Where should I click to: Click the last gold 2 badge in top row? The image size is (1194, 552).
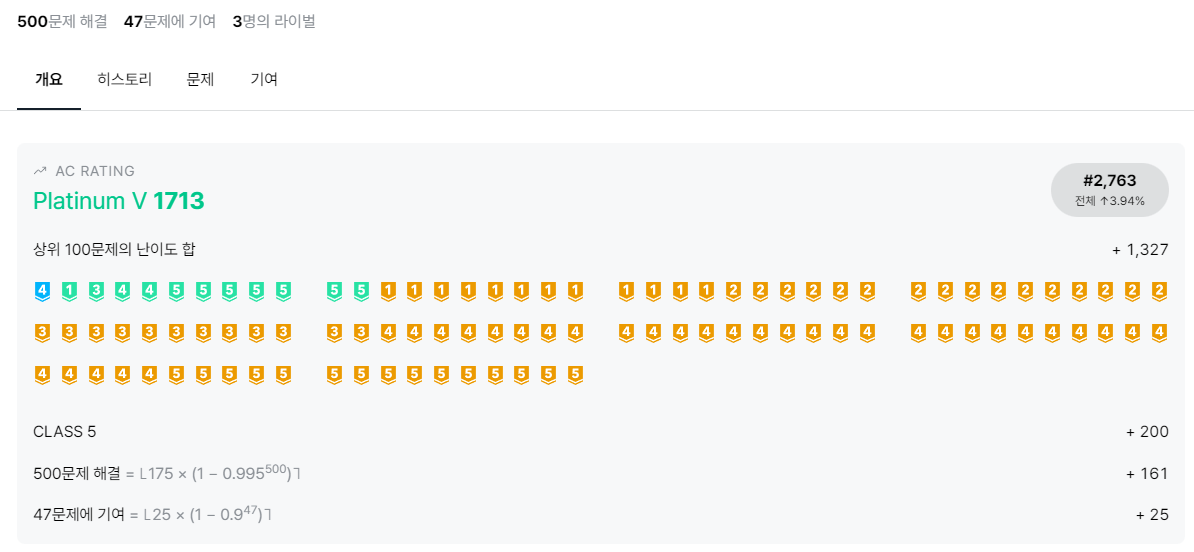[x=1159, y=291]
